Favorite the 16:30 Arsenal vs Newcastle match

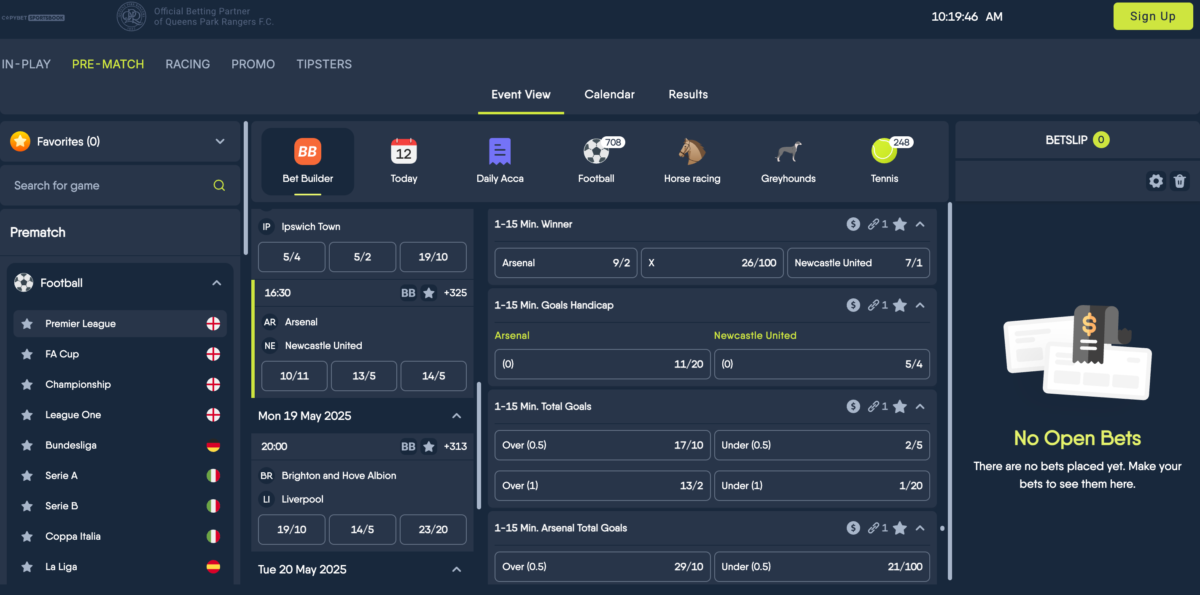point(429,293)
